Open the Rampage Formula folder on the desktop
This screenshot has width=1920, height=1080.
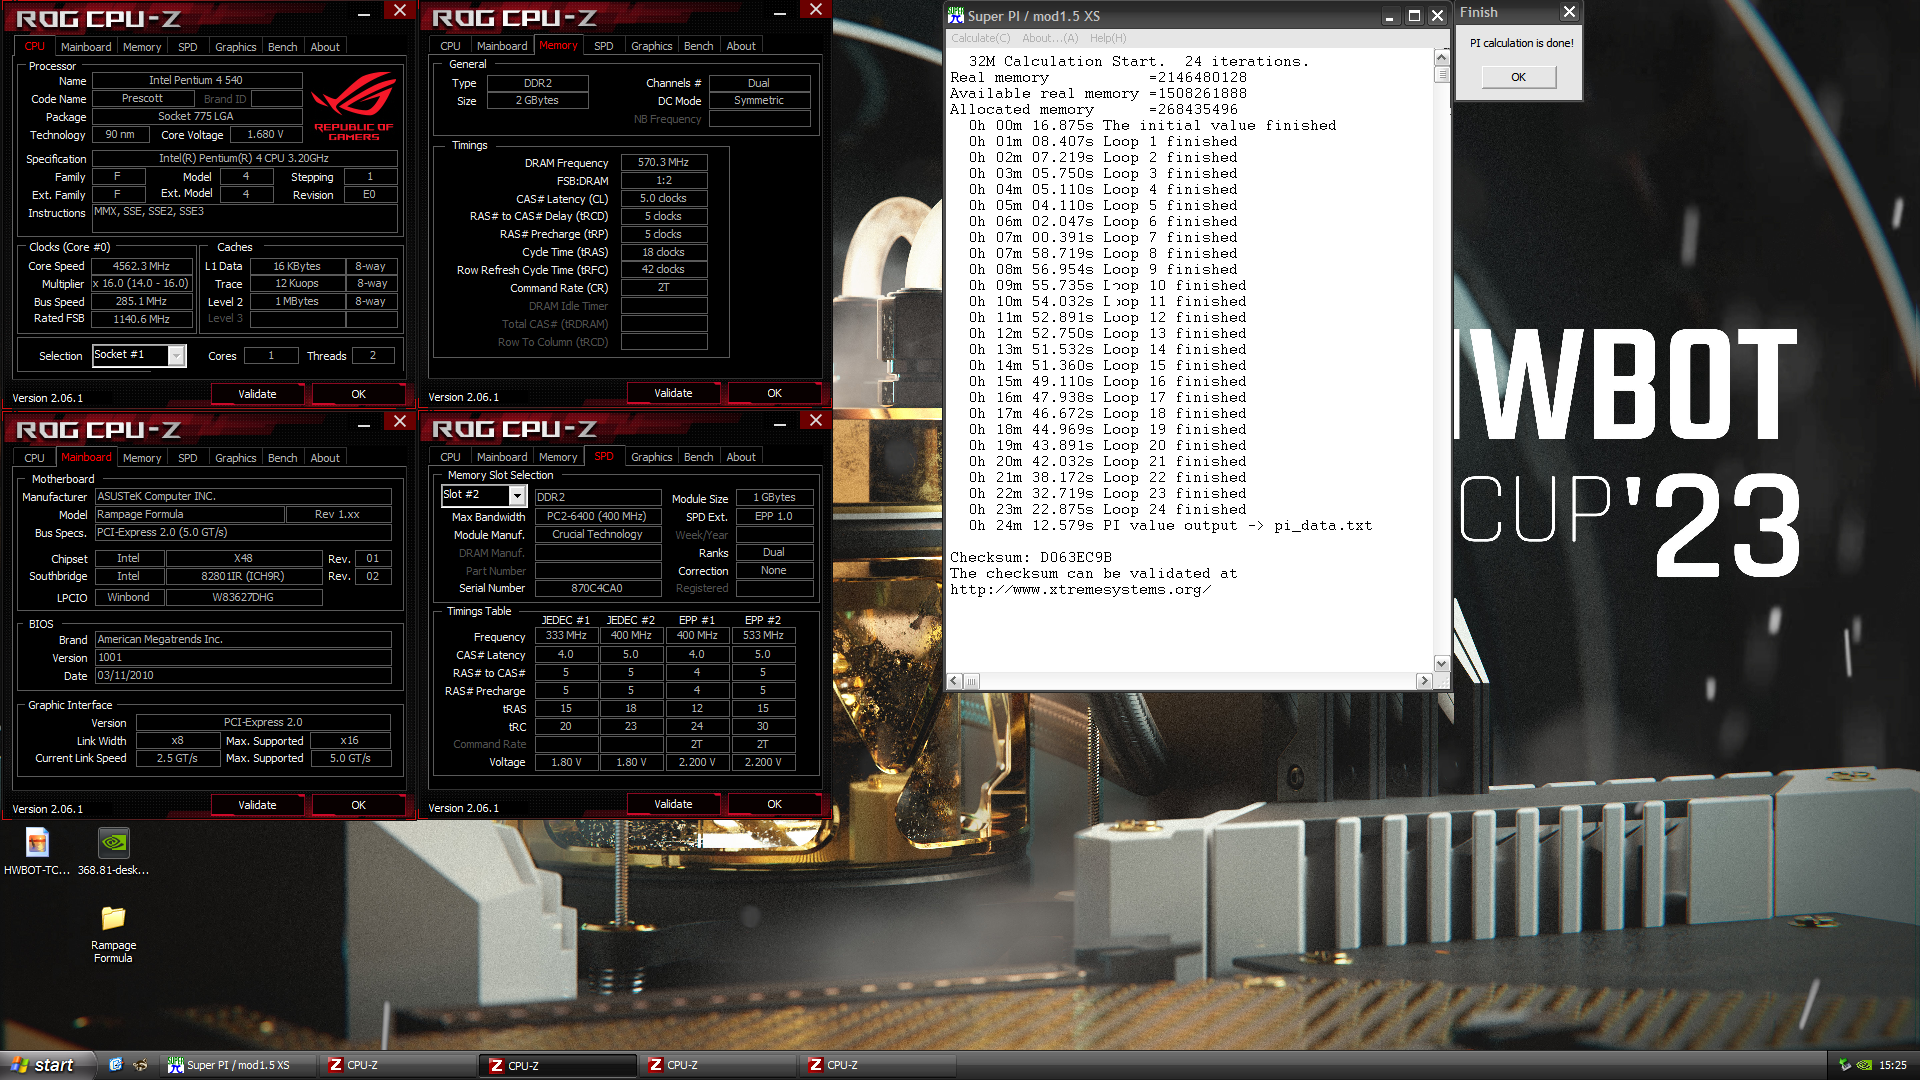113,934
